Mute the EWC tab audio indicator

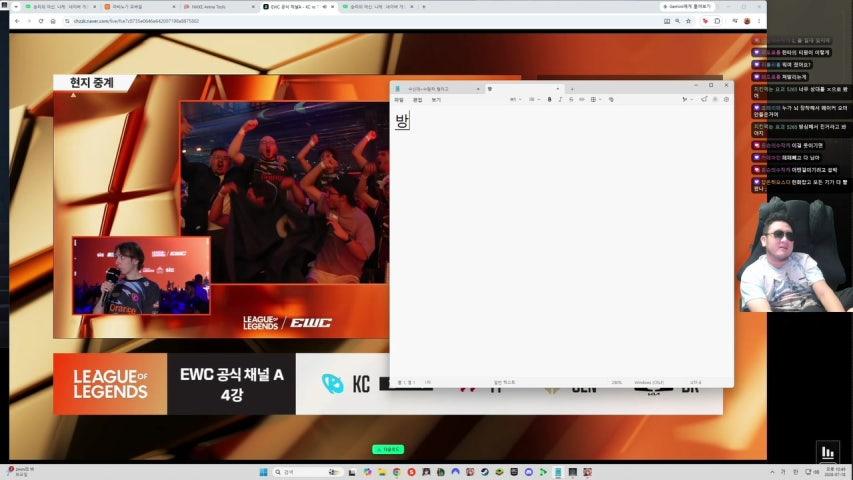324,7
